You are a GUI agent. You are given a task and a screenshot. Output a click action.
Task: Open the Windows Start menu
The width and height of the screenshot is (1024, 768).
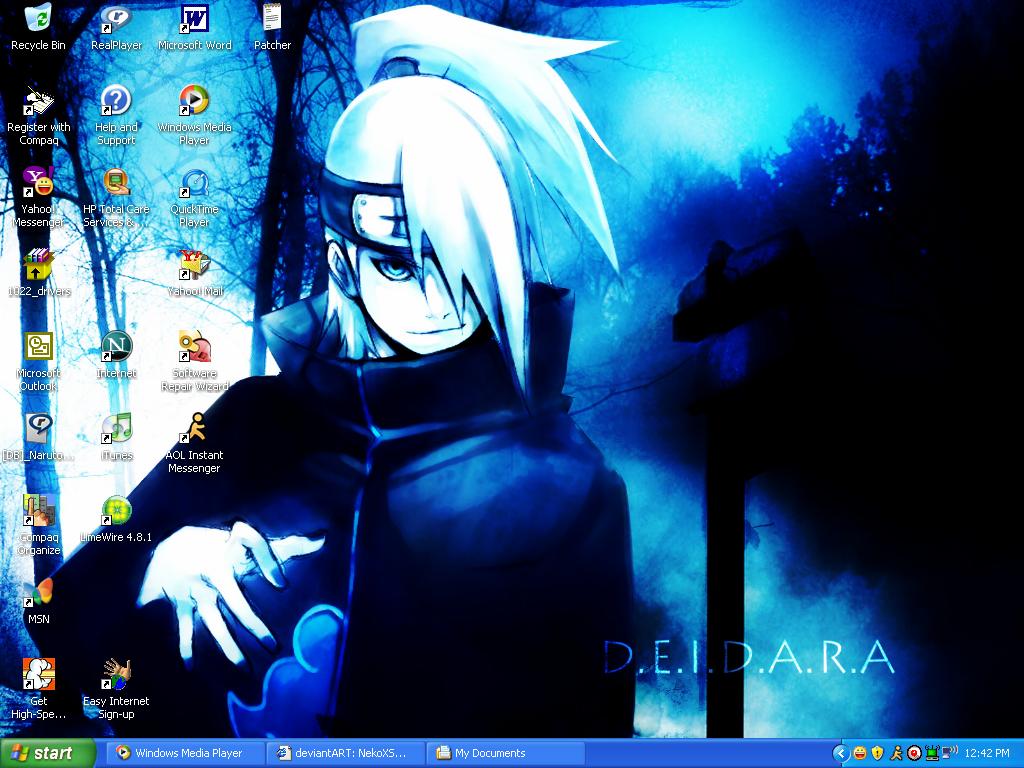pos(48,753)
